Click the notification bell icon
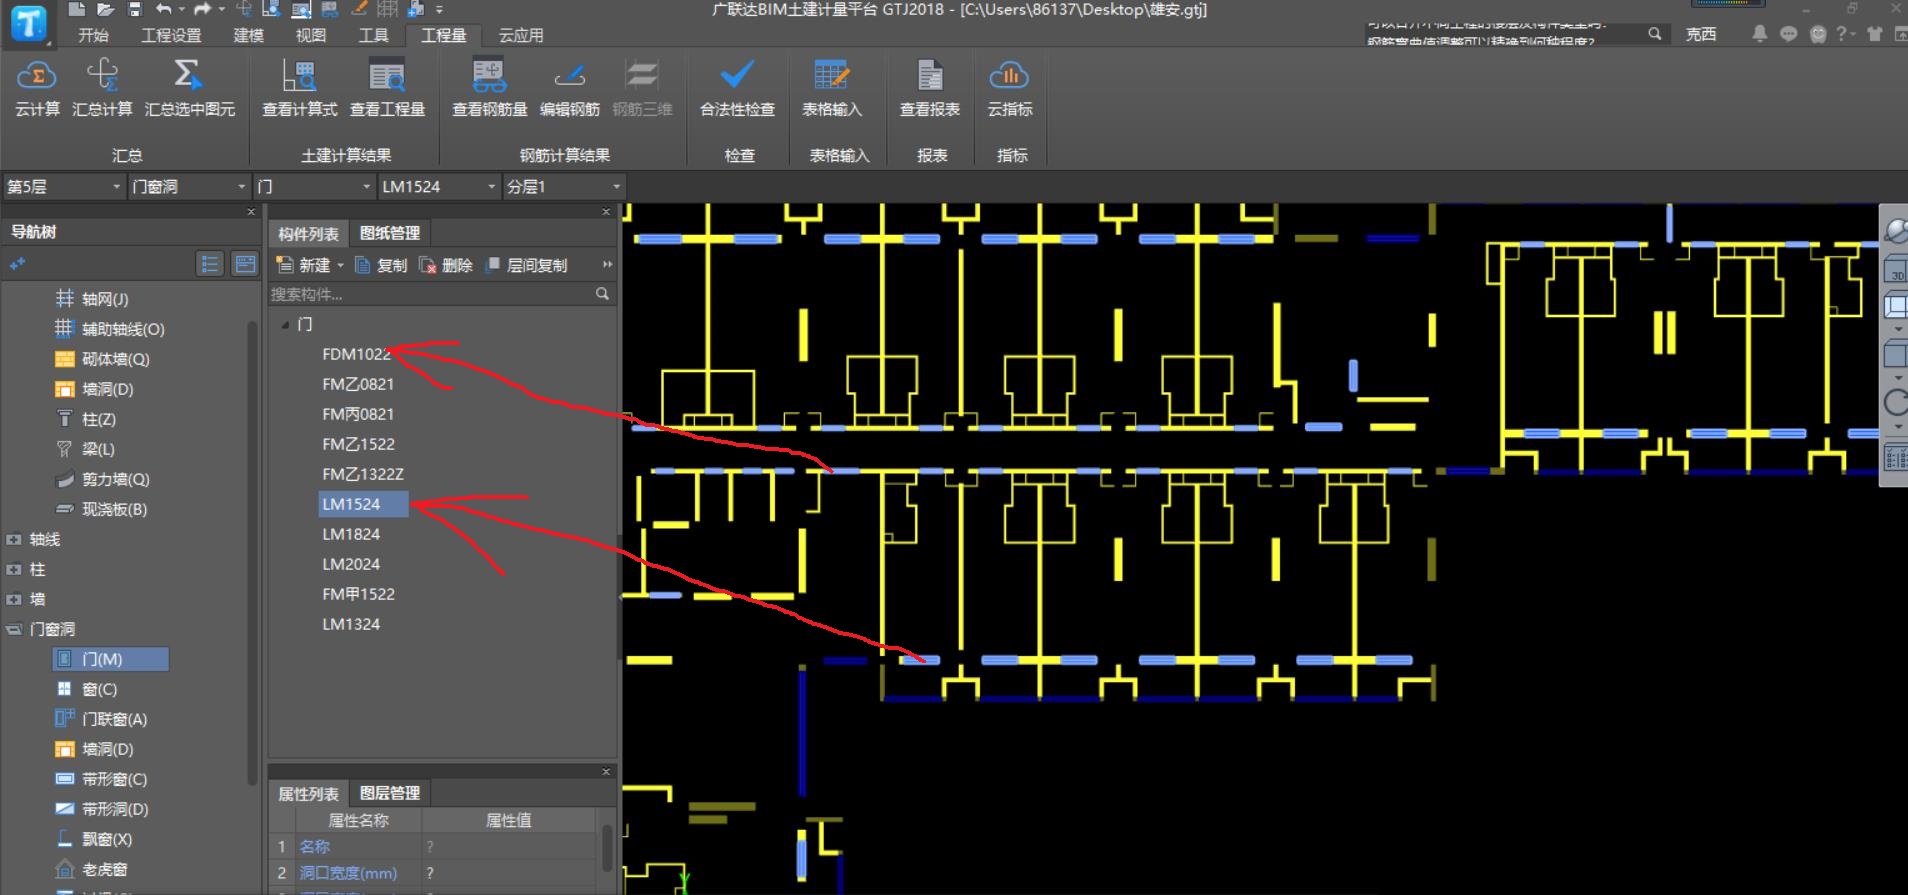Image resolution: width=1908 pixels, height=895 pixels. point(1760,34)
